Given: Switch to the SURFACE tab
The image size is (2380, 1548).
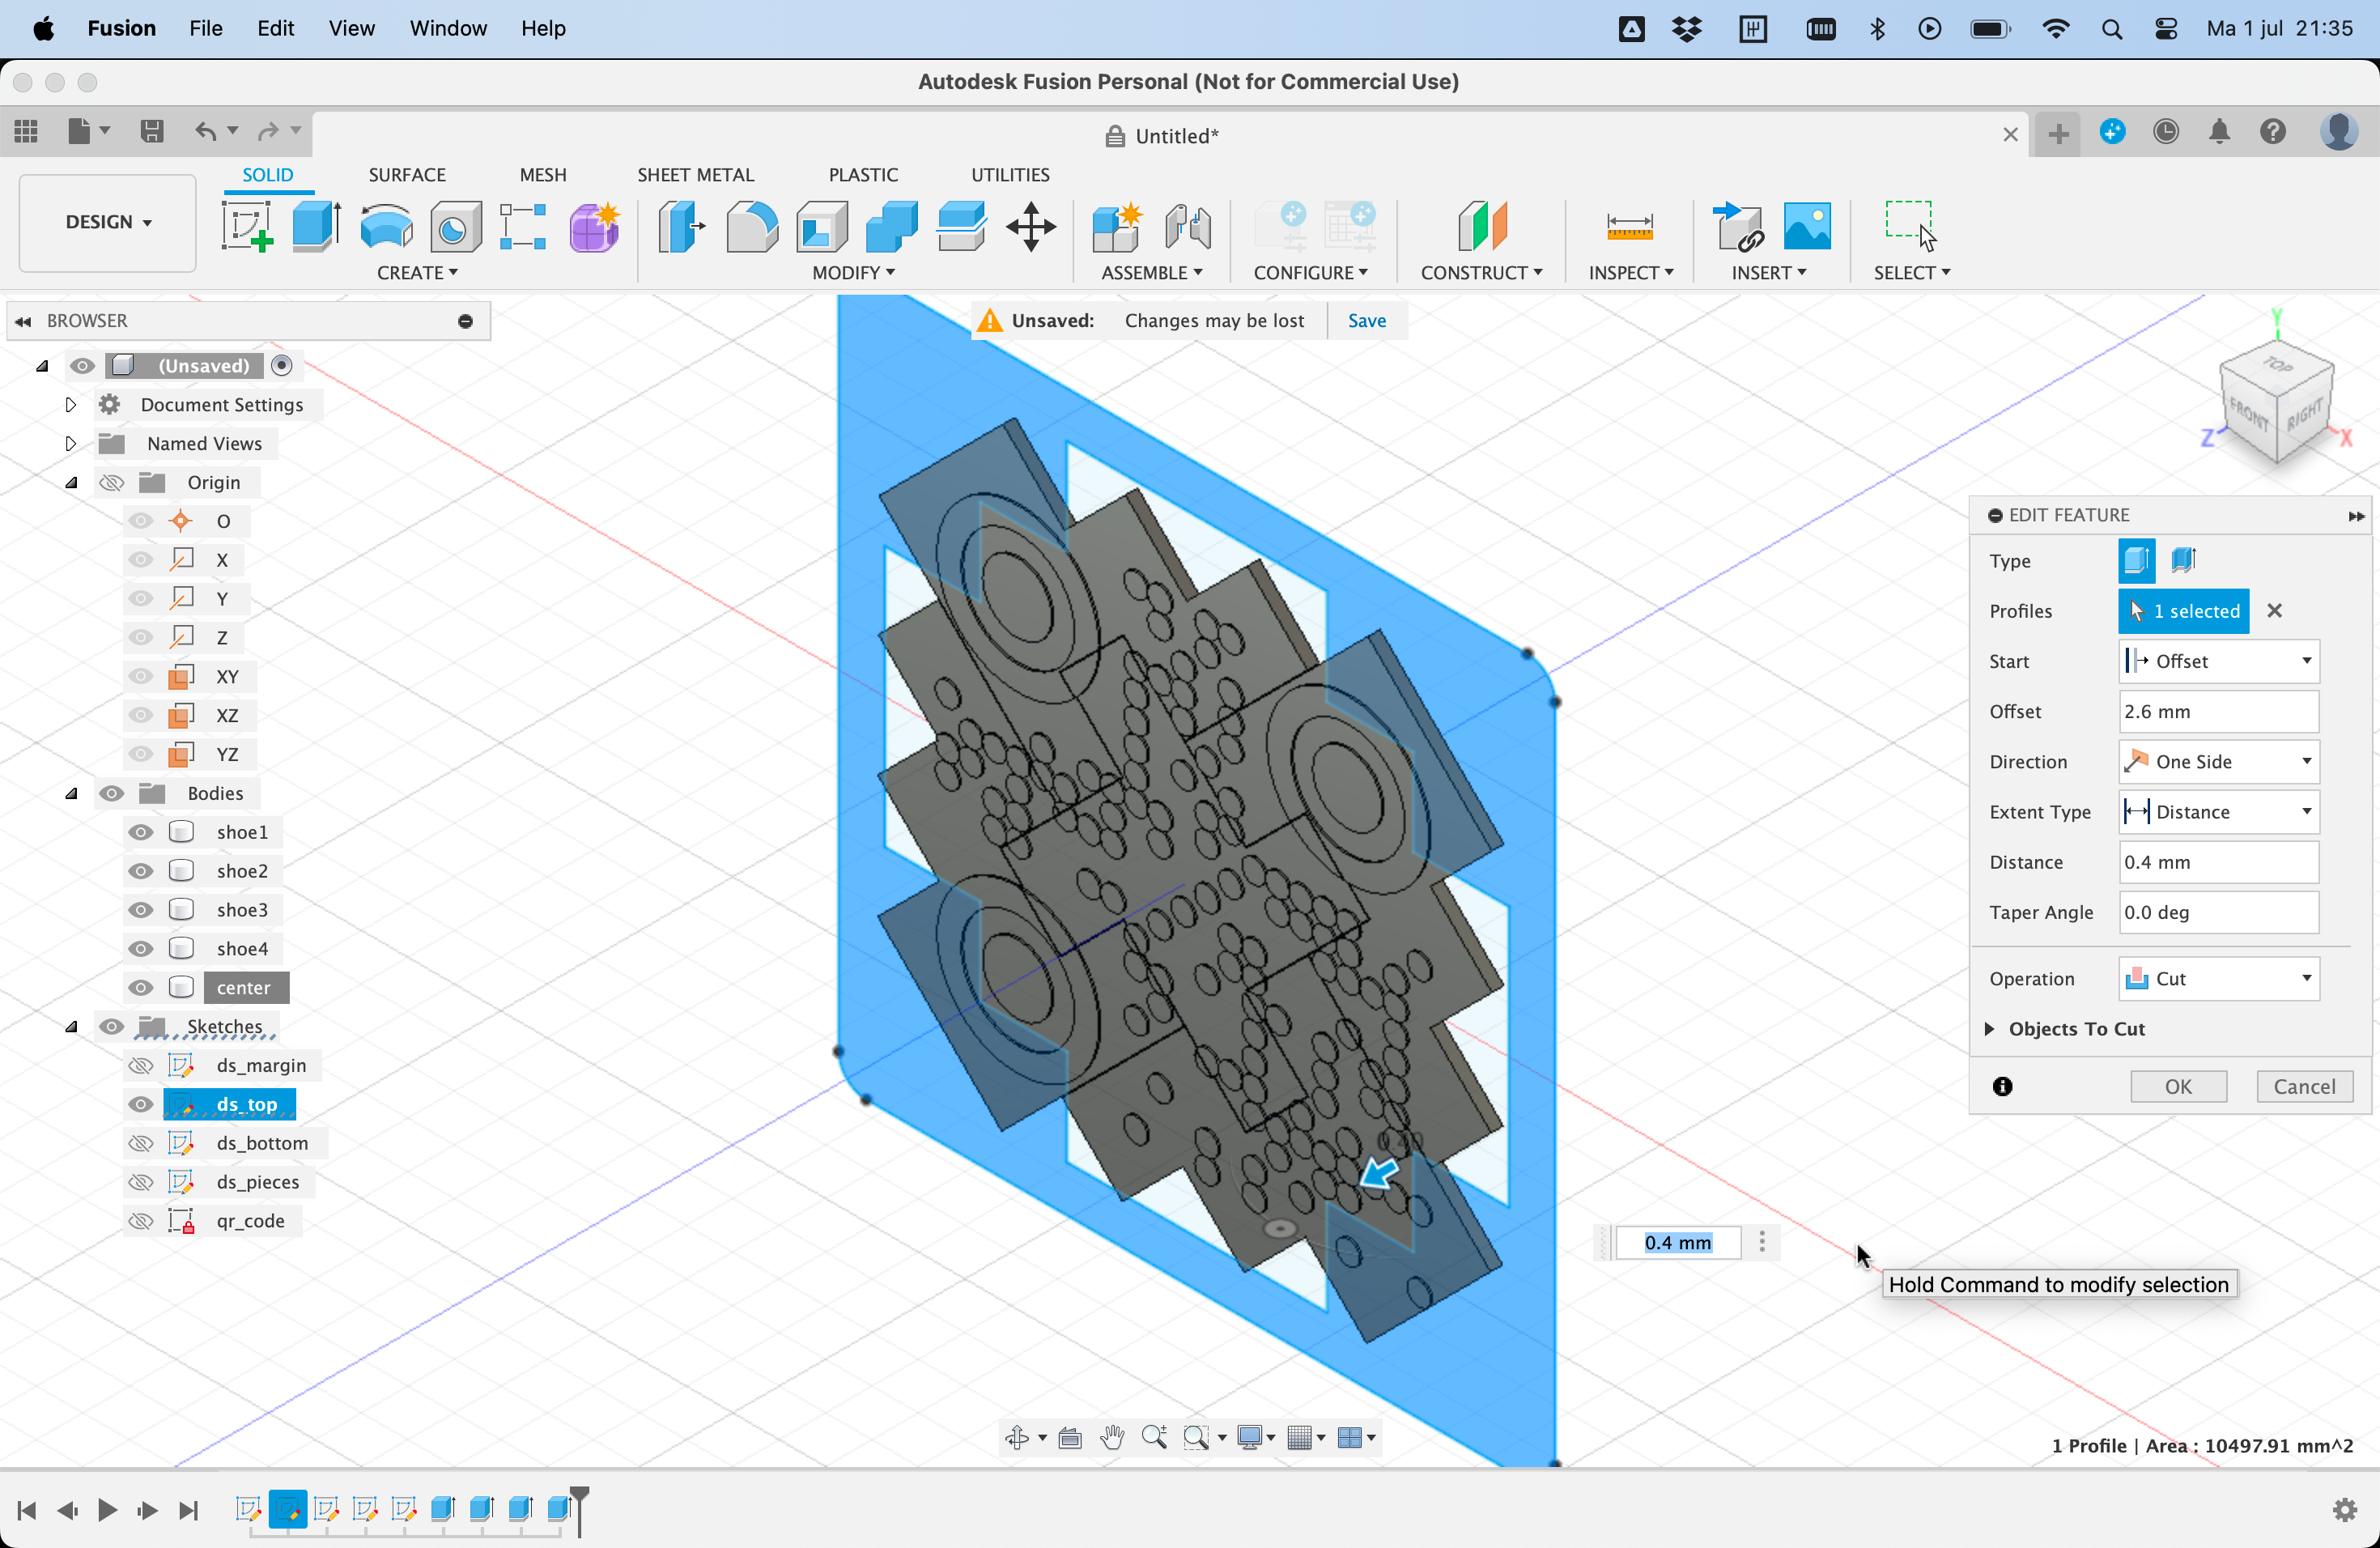Looking at the screenshot, I should coord(406,173).
